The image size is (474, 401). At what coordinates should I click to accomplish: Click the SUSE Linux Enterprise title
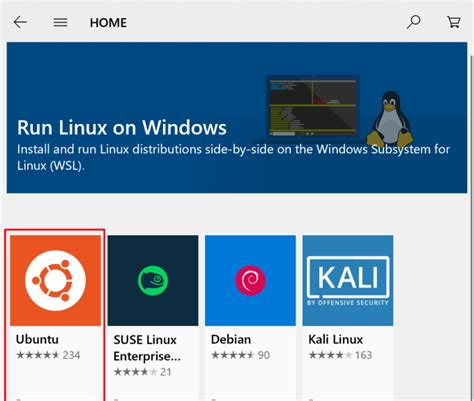click(147, 348)
